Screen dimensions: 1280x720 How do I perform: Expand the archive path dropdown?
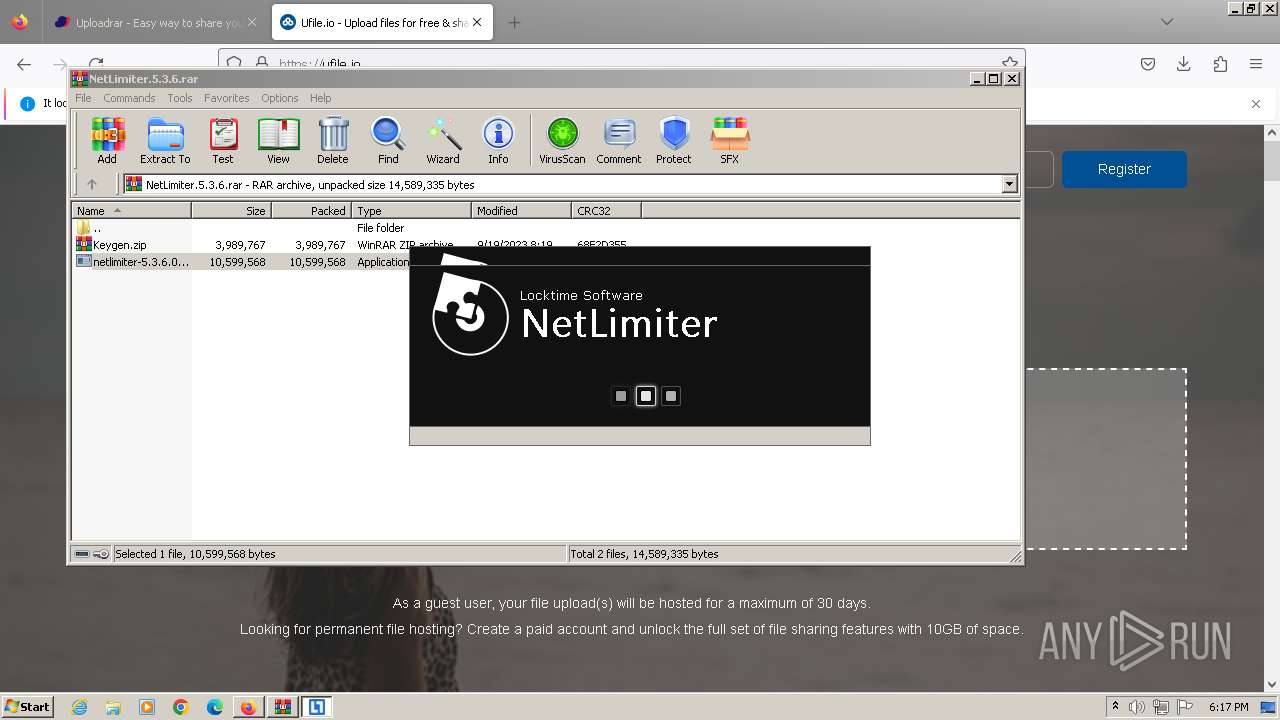1009,184
